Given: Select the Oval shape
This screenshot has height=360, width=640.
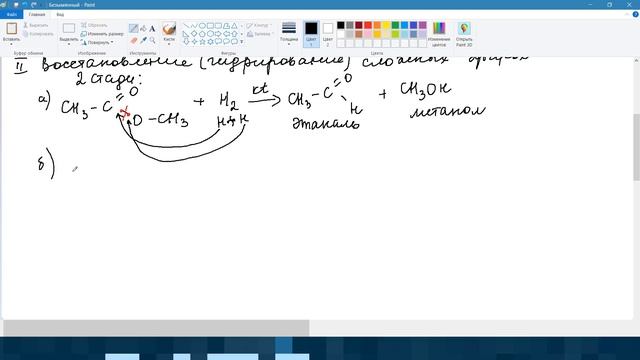Looking at the screenshot, I should (202, 26).
